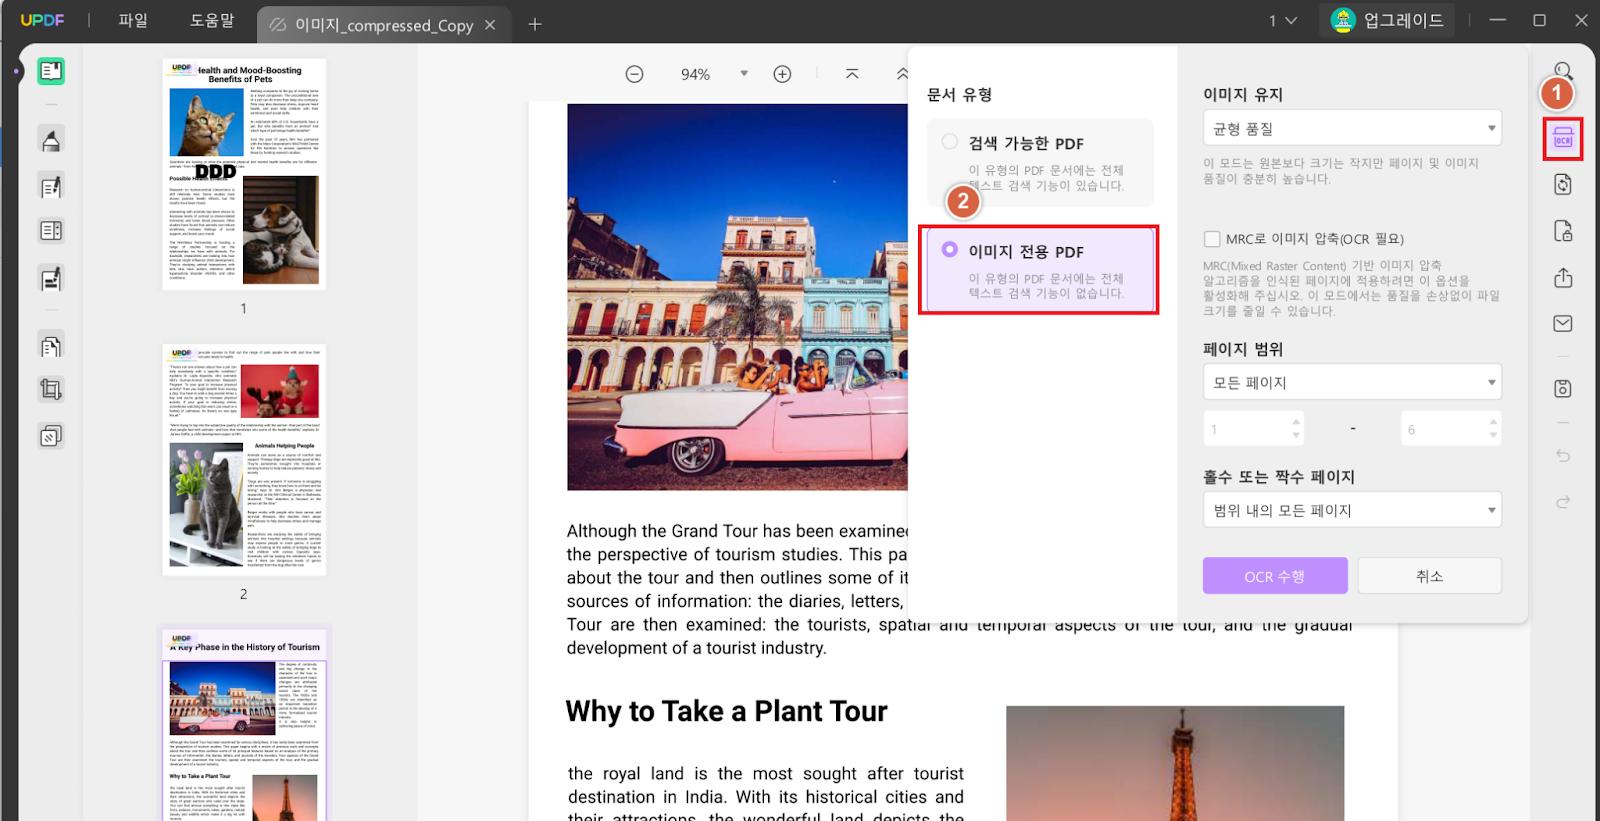The image size is (1600, 821).
Task: Select page 2 thumbnail
Action: tap(244, 460)
